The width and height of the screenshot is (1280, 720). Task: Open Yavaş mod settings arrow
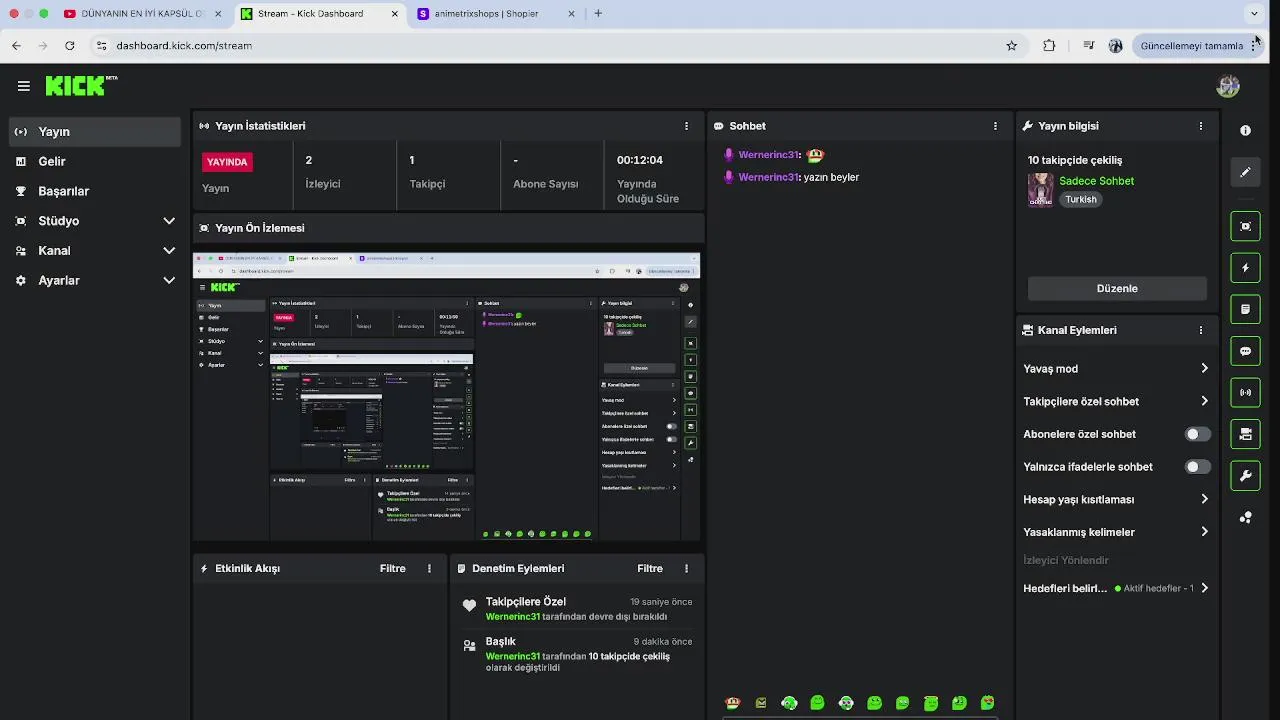1204,369
